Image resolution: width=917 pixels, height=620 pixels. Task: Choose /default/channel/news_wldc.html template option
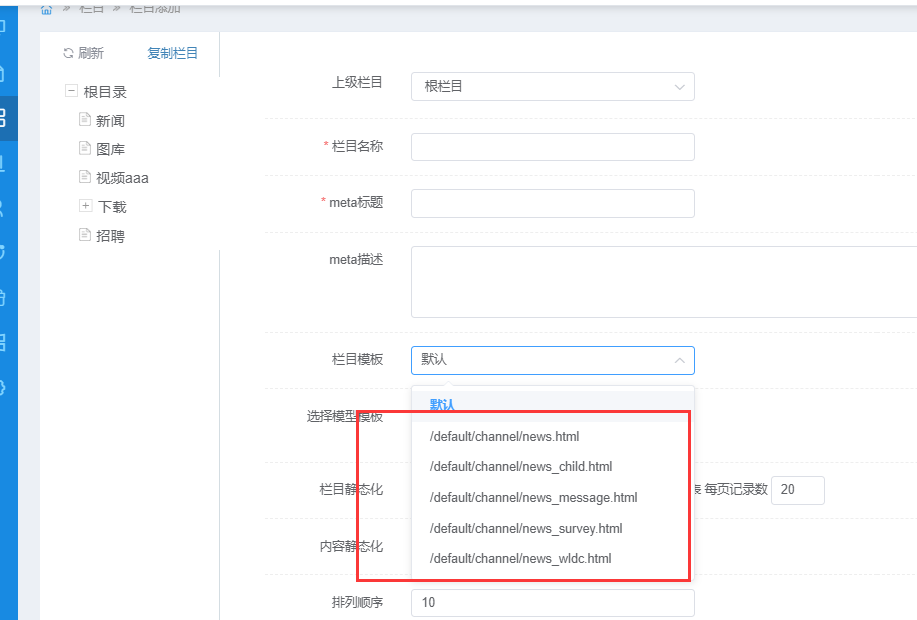point(553,559)
